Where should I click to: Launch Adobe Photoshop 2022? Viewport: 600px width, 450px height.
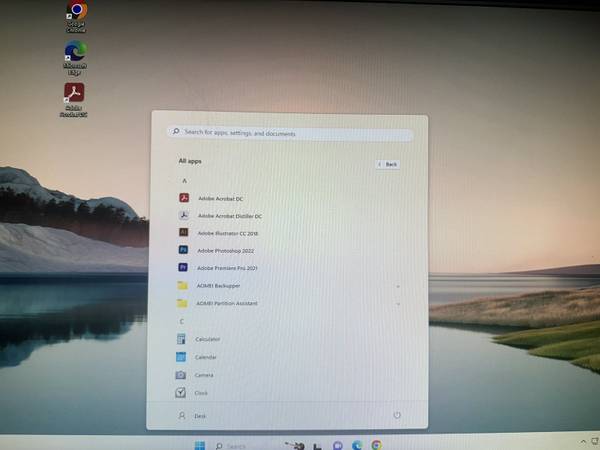tap(225, 251)
